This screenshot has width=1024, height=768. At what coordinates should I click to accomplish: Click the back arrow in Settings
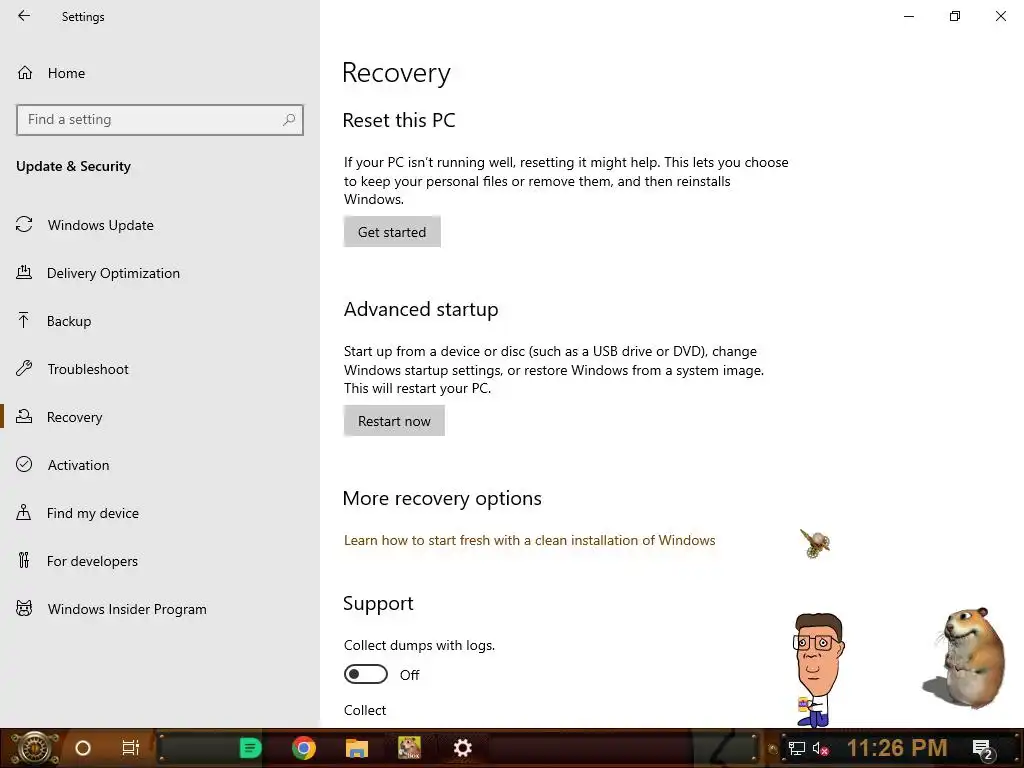pyautogui.click(x=24, y=16)
